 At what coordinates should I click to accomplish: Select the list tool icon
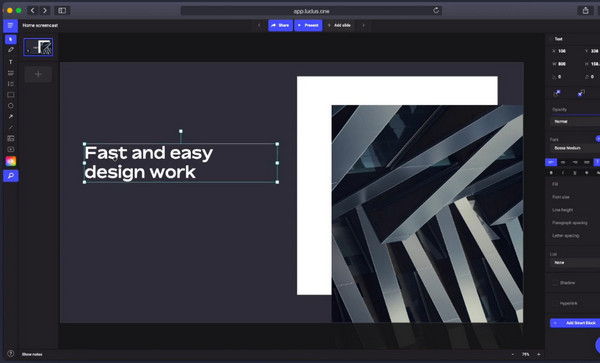click(11, 84)
